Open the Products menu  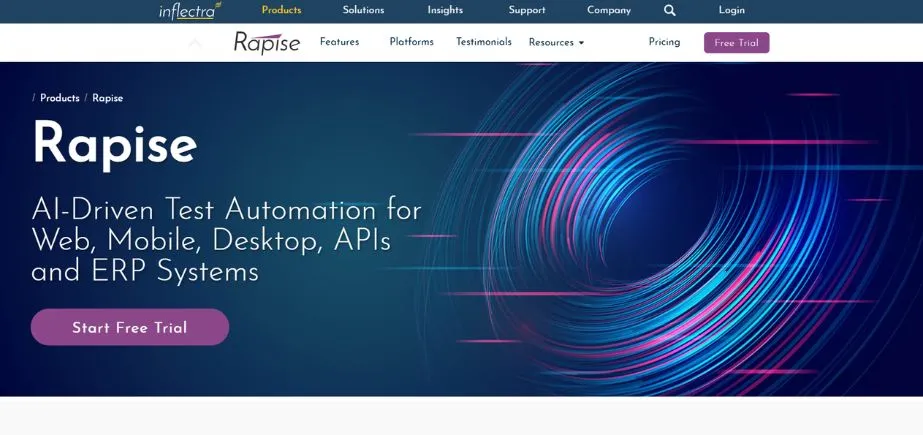281,10
